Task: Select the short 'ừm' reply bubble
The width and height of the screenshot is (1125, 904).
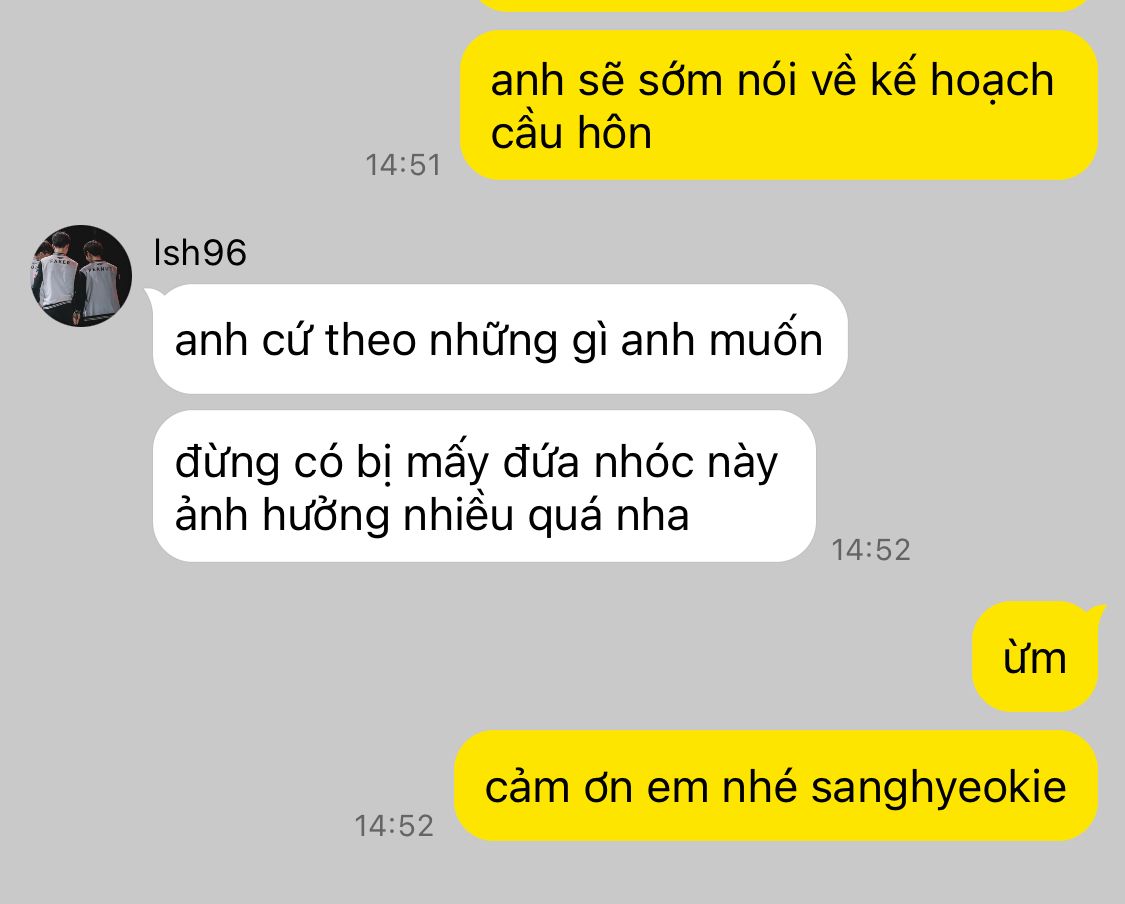Action: pos(1035,657)
